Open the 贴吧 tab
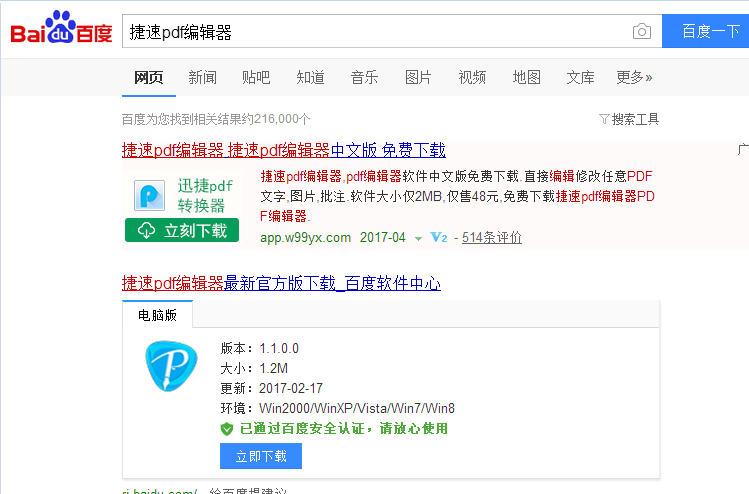This screenshot has width=749, height=494. pos(256,77)
